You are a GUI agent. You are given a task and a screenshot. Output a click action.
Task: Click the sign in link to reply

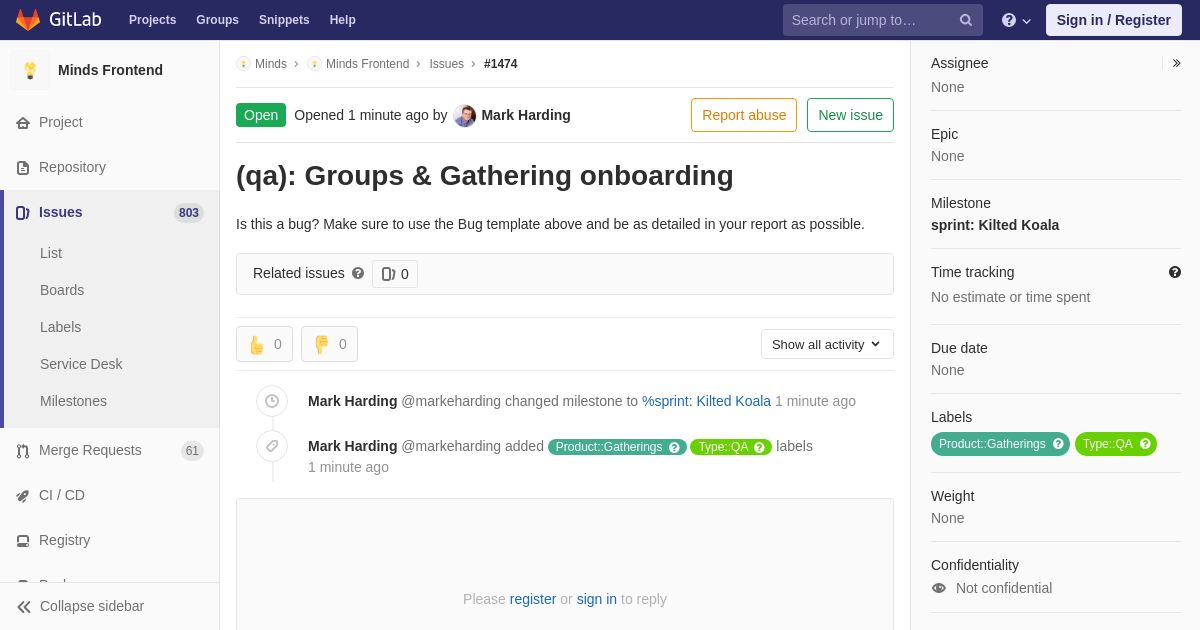(x=597, y=599)
